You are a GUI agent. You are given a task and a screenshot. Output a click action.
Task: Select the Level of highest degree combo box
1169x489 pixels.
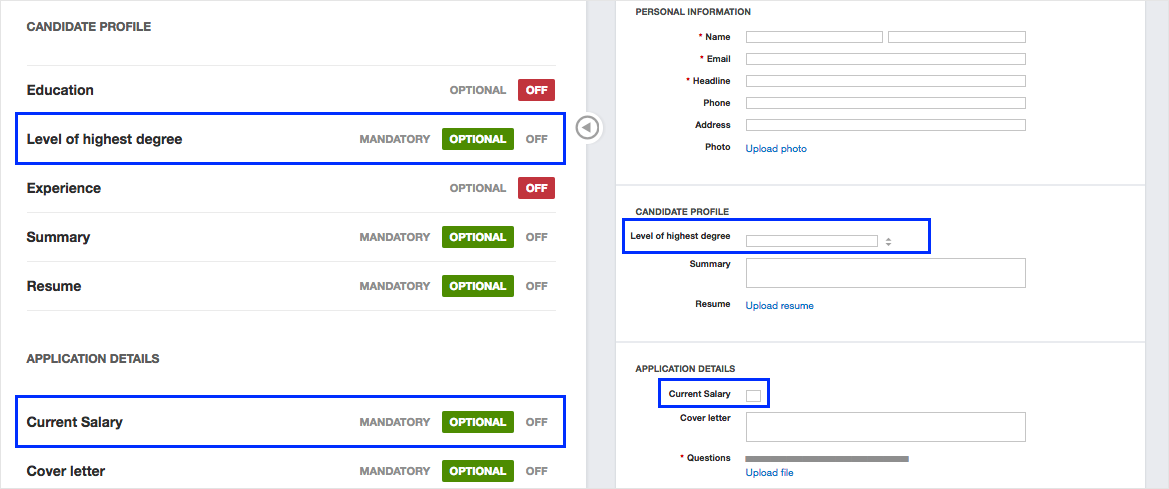tap(812, 242)
